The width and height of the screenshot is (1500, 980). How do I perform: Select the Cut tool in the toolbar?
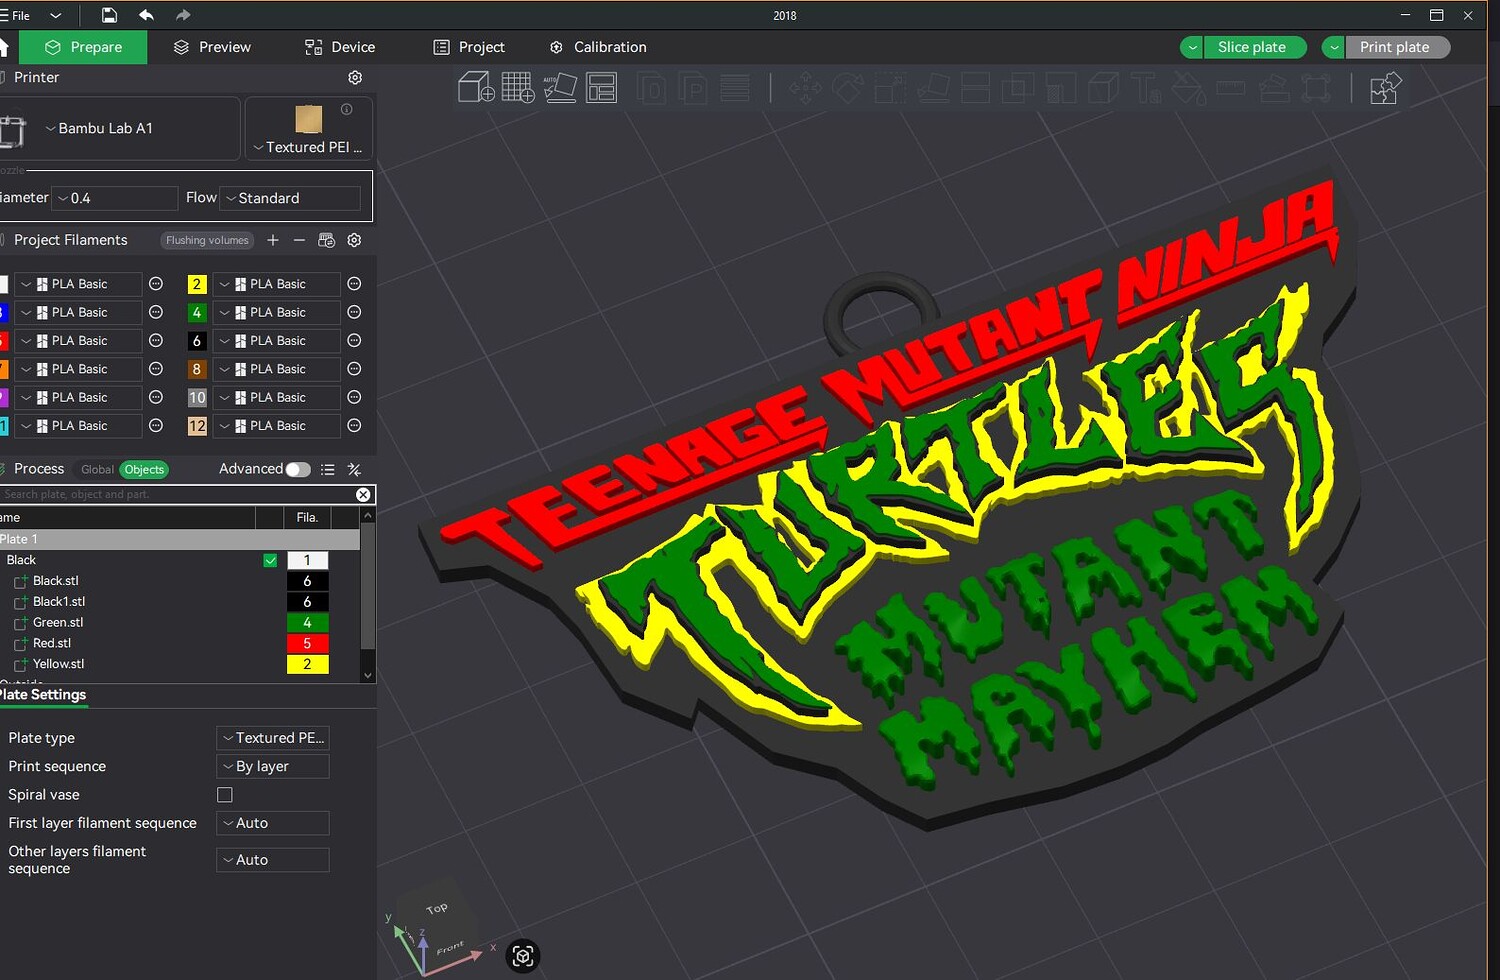pos(975,88)
